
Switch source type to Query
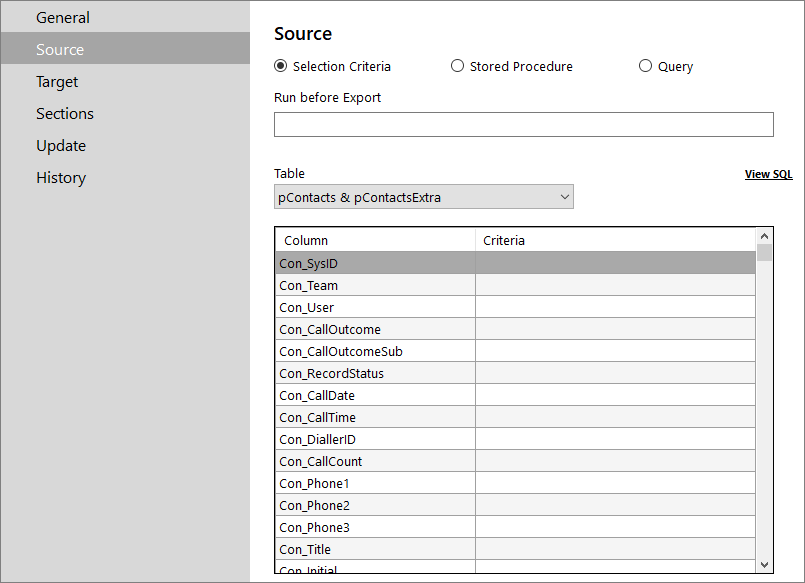click(645, 66)
